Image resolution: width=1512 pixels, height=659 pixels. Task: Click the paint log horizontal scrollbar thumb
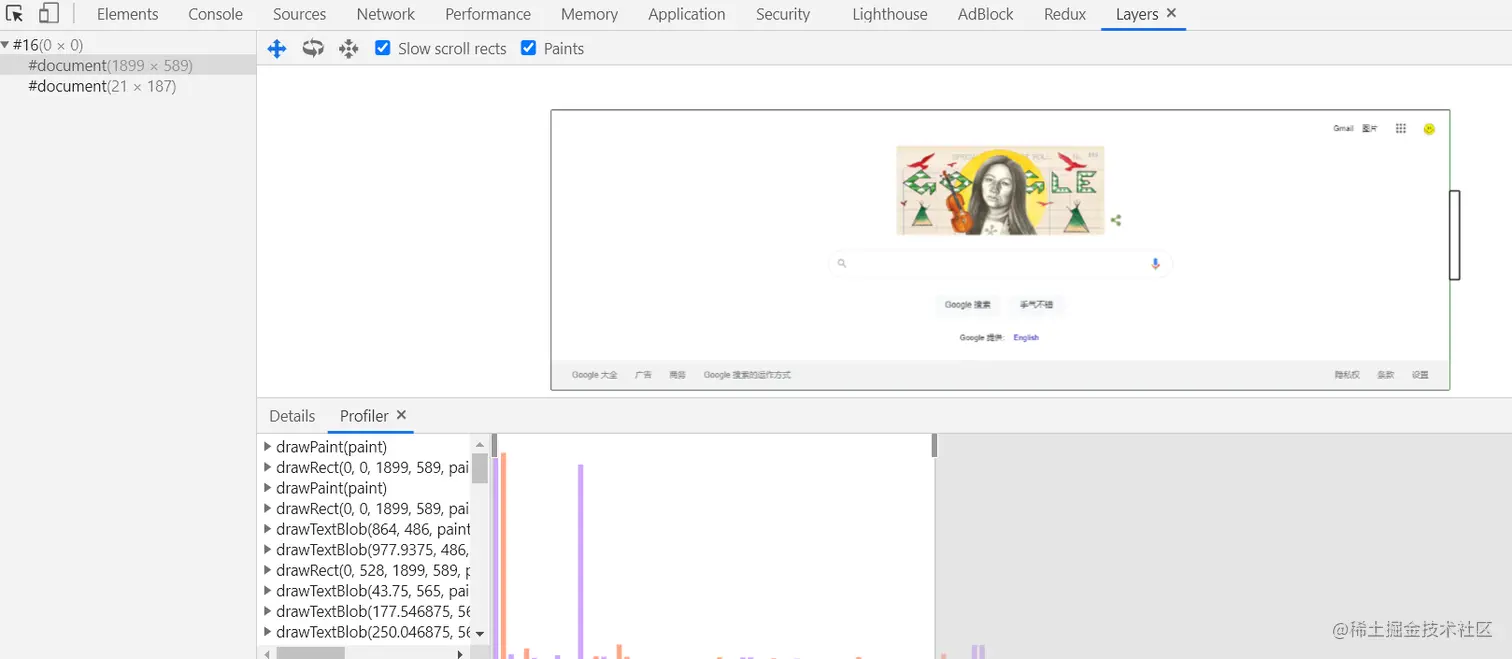tap(310, 653)
